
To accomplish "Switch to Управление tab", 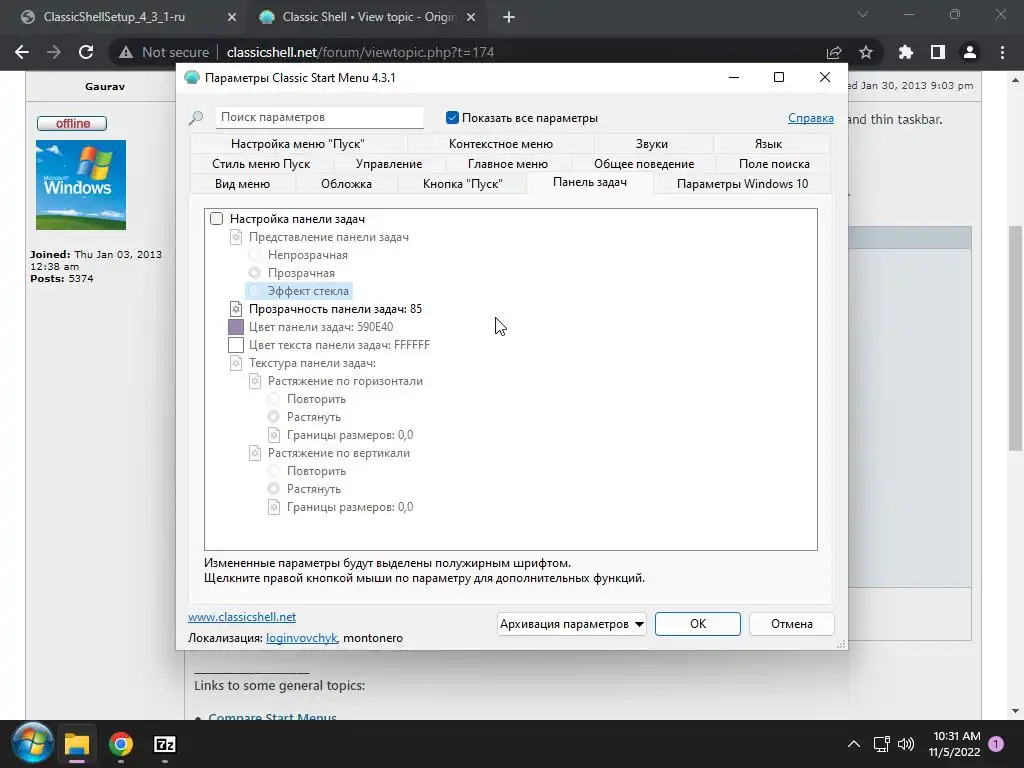I will tap(389, 164).
